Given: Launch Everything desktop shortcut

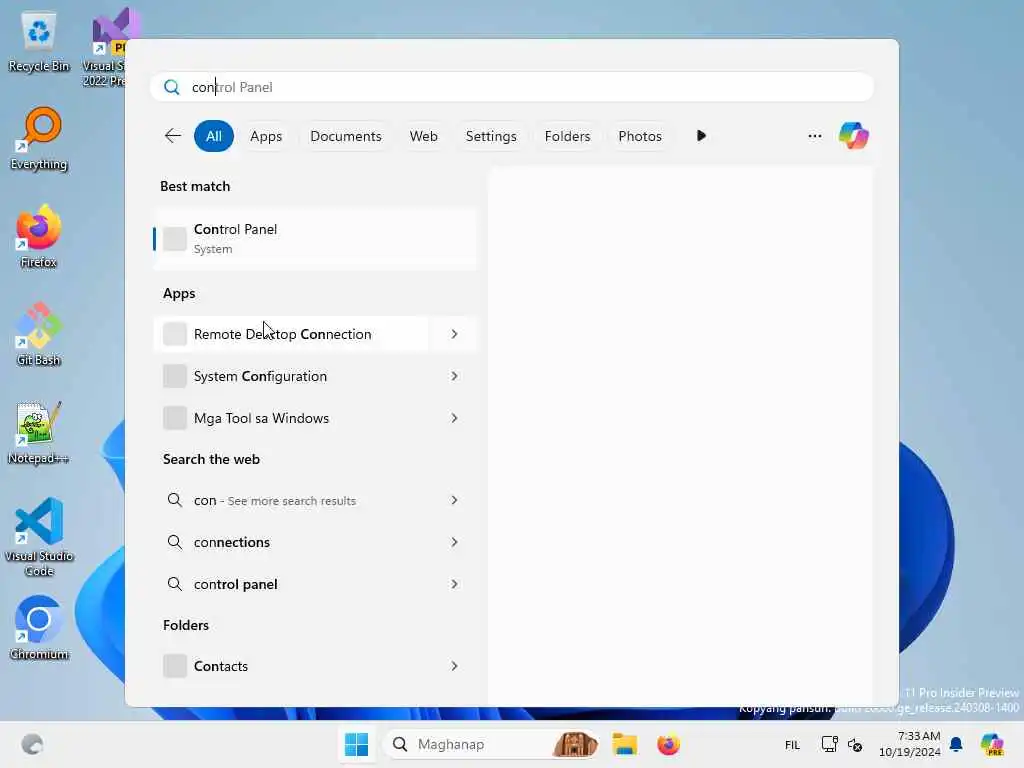Looking at the screenshot, I should pyautogui.click(x=39, y=139).
